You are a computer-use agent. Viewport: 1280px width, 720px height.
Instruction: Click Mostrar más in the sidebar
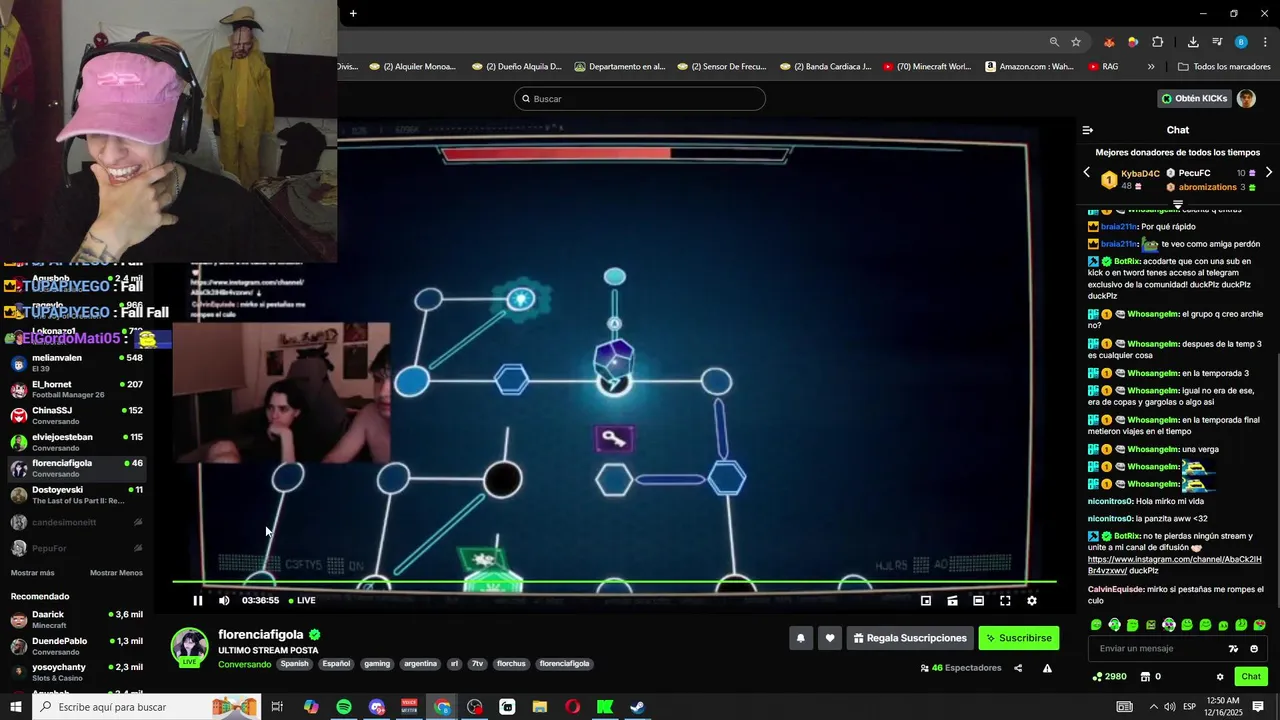tap(33, 573)
